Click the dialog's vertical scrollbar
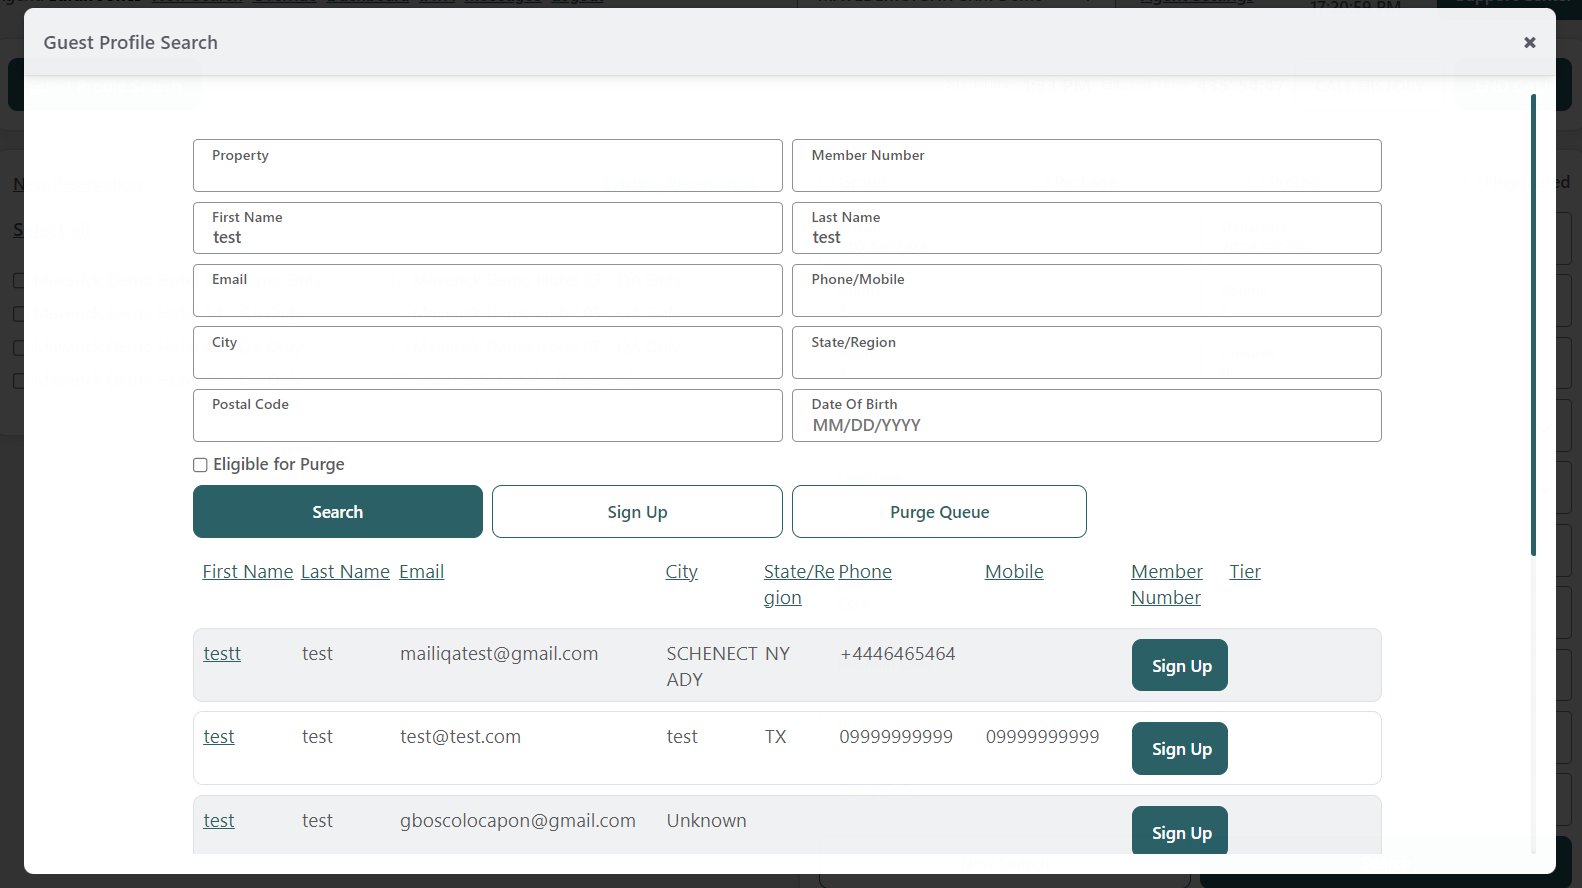 pyautogui.click(x=1533, y=325)
